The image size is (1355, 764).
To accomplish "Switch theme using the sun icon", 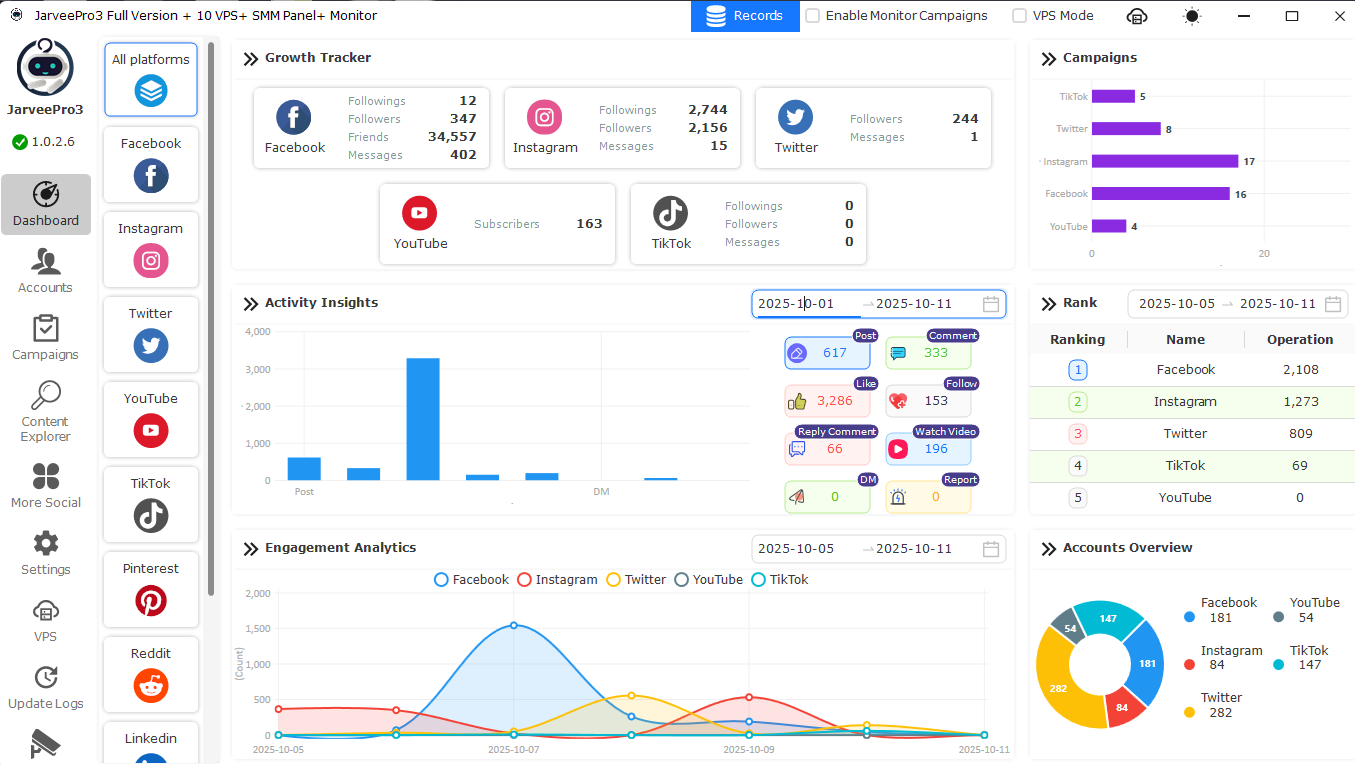I will pos(1191,16).
